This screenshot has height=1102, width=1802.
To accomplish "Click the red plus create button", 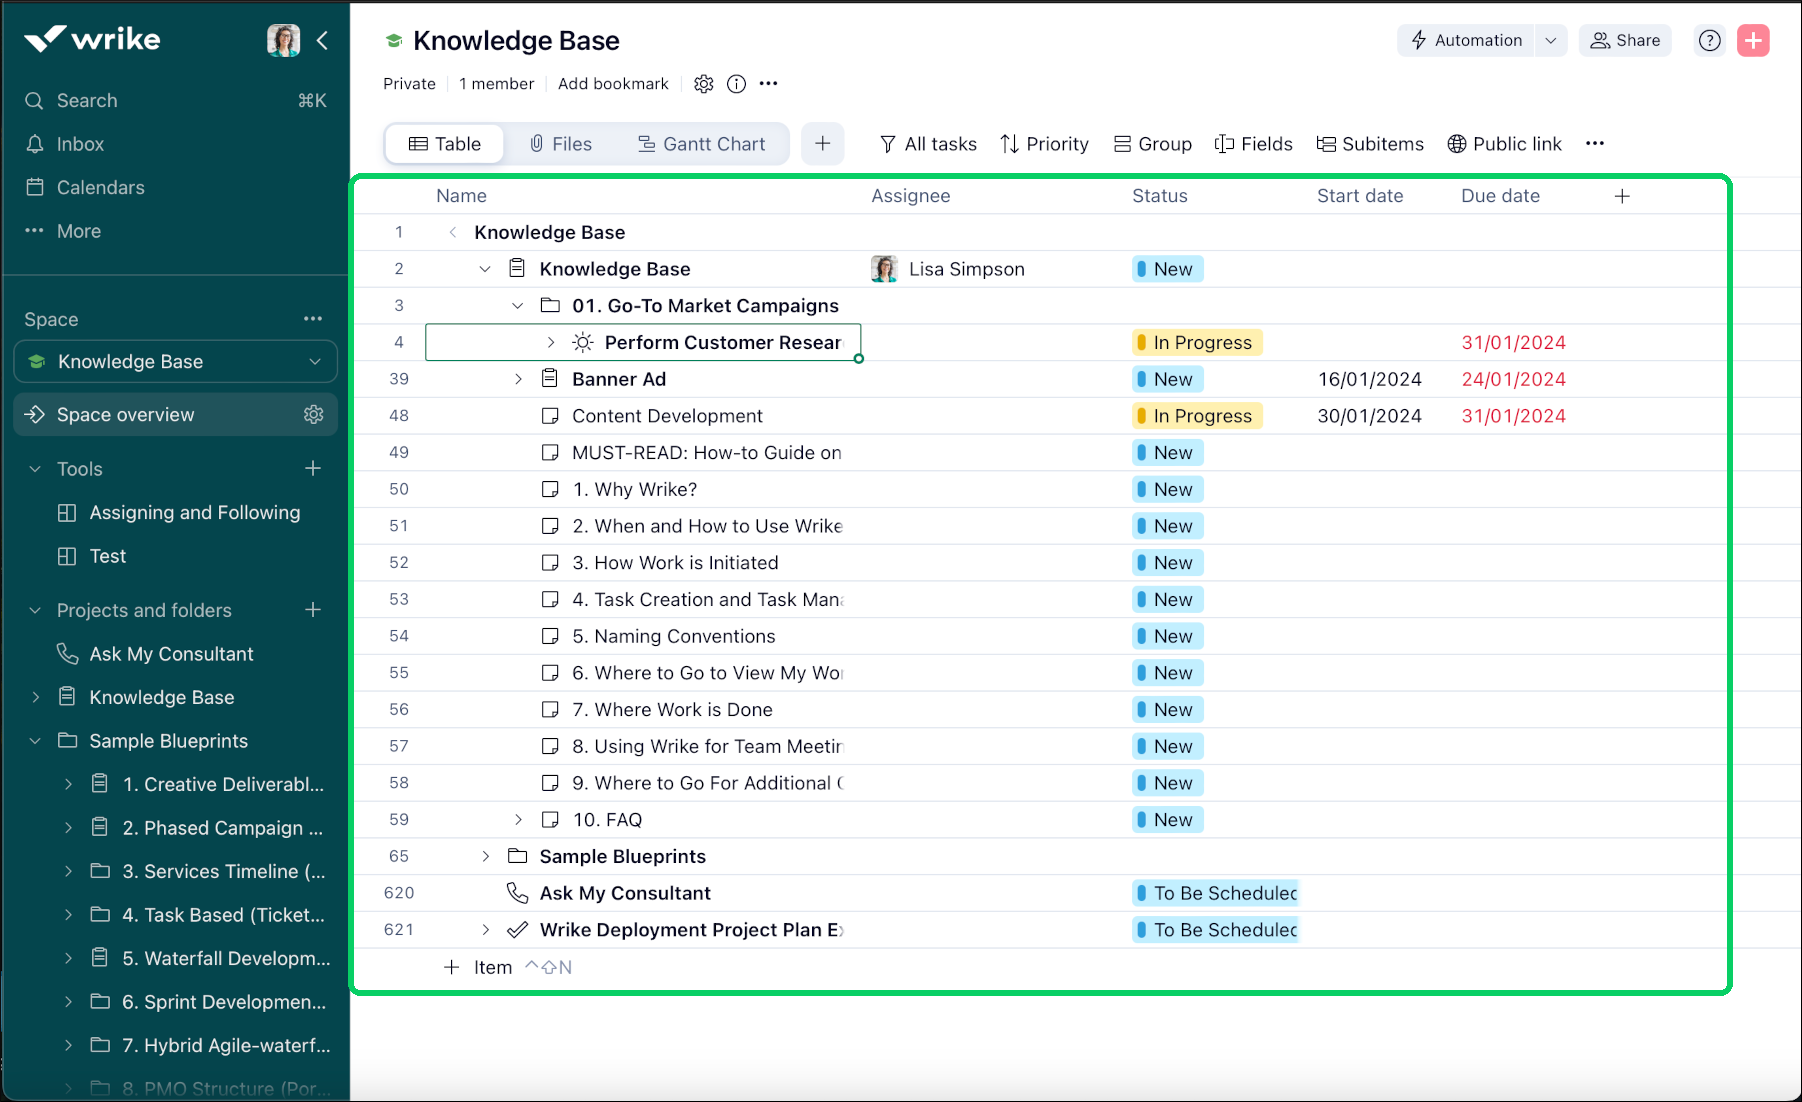I will click(x=1752, y=40).
